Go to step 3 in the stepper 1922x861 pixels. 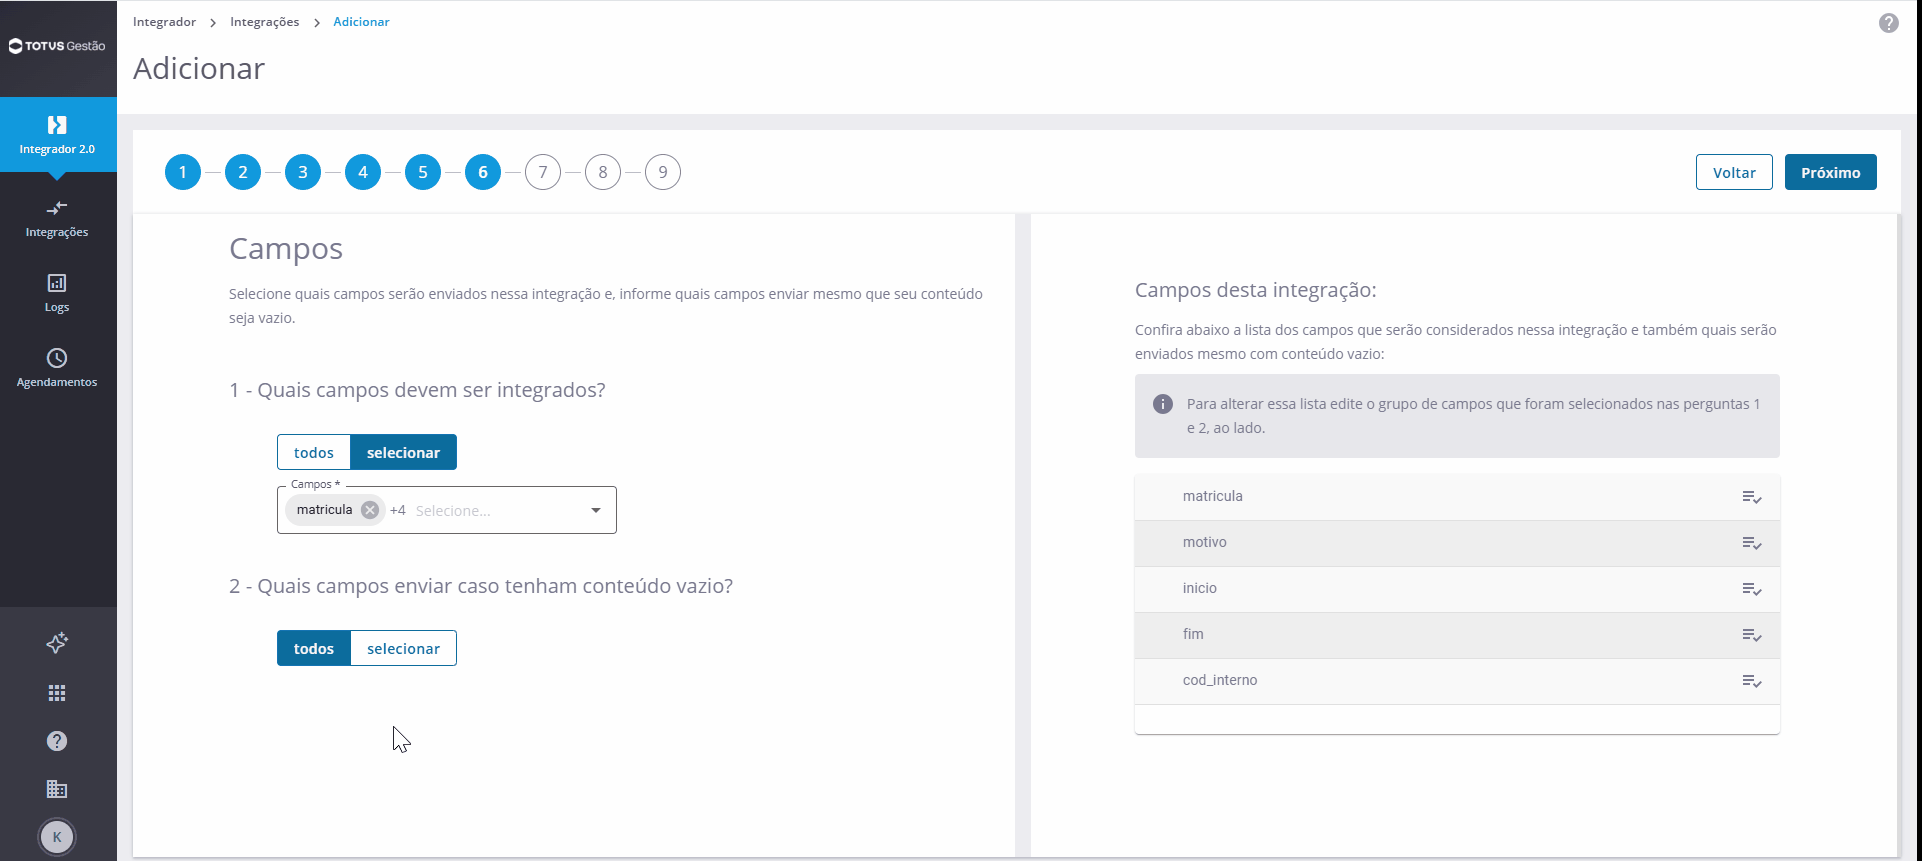click(x=303, y=172)
